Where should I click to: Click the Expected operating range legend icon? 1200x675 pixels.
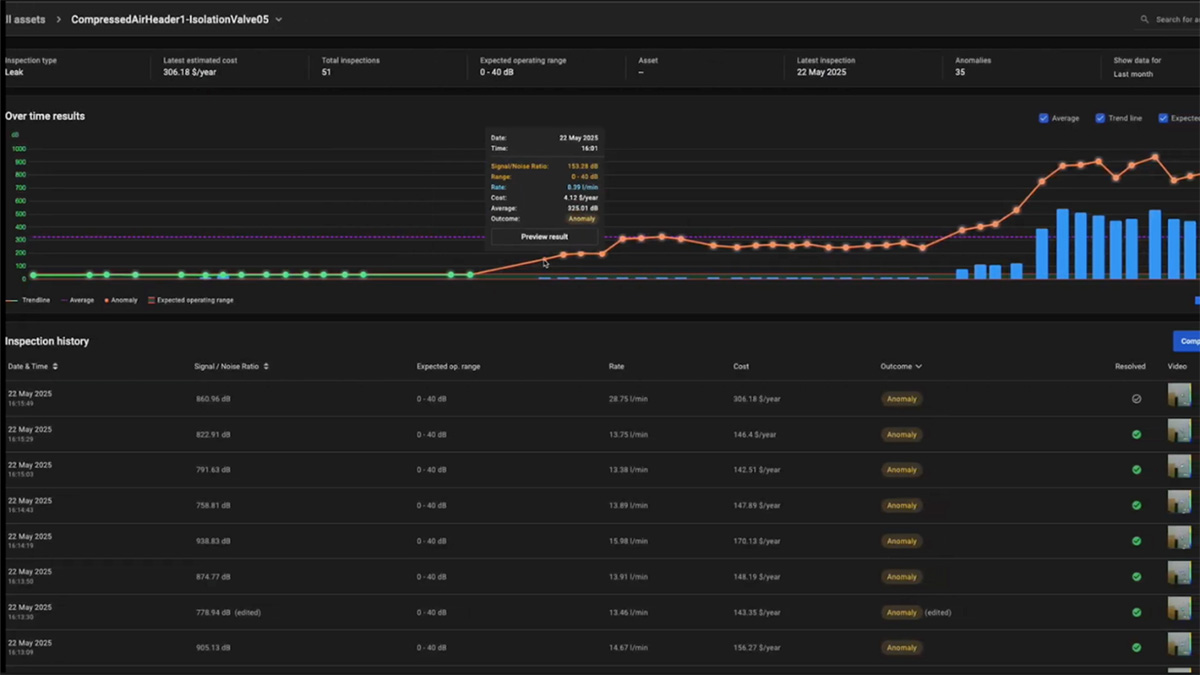[152, 300]
